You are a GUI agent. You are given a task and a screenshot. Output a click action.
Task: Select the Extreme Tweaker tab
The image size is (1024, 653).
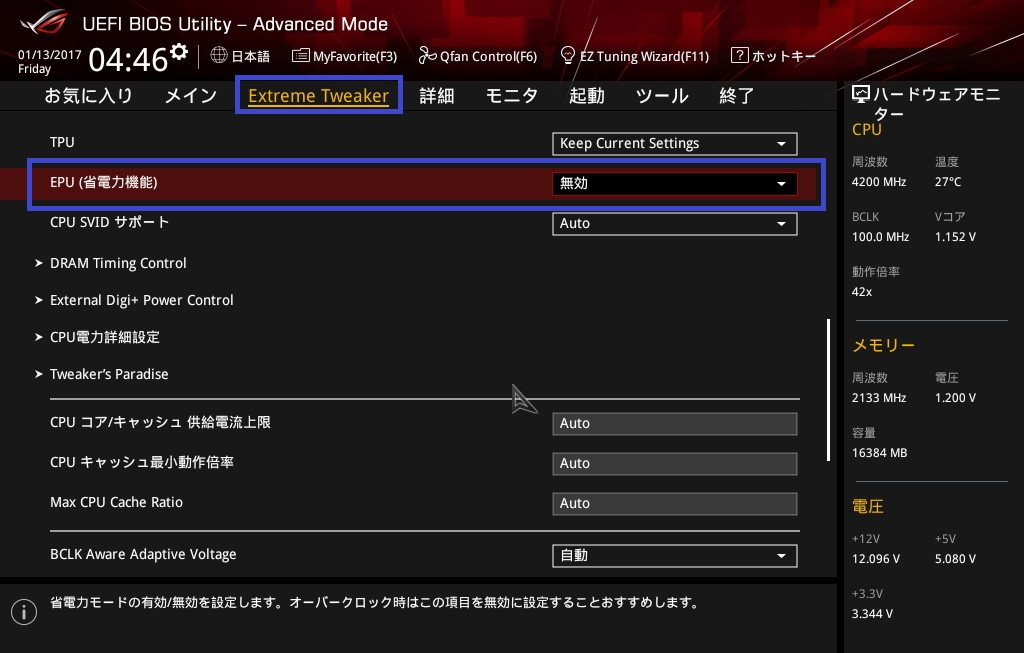click(x=319, y=95)
